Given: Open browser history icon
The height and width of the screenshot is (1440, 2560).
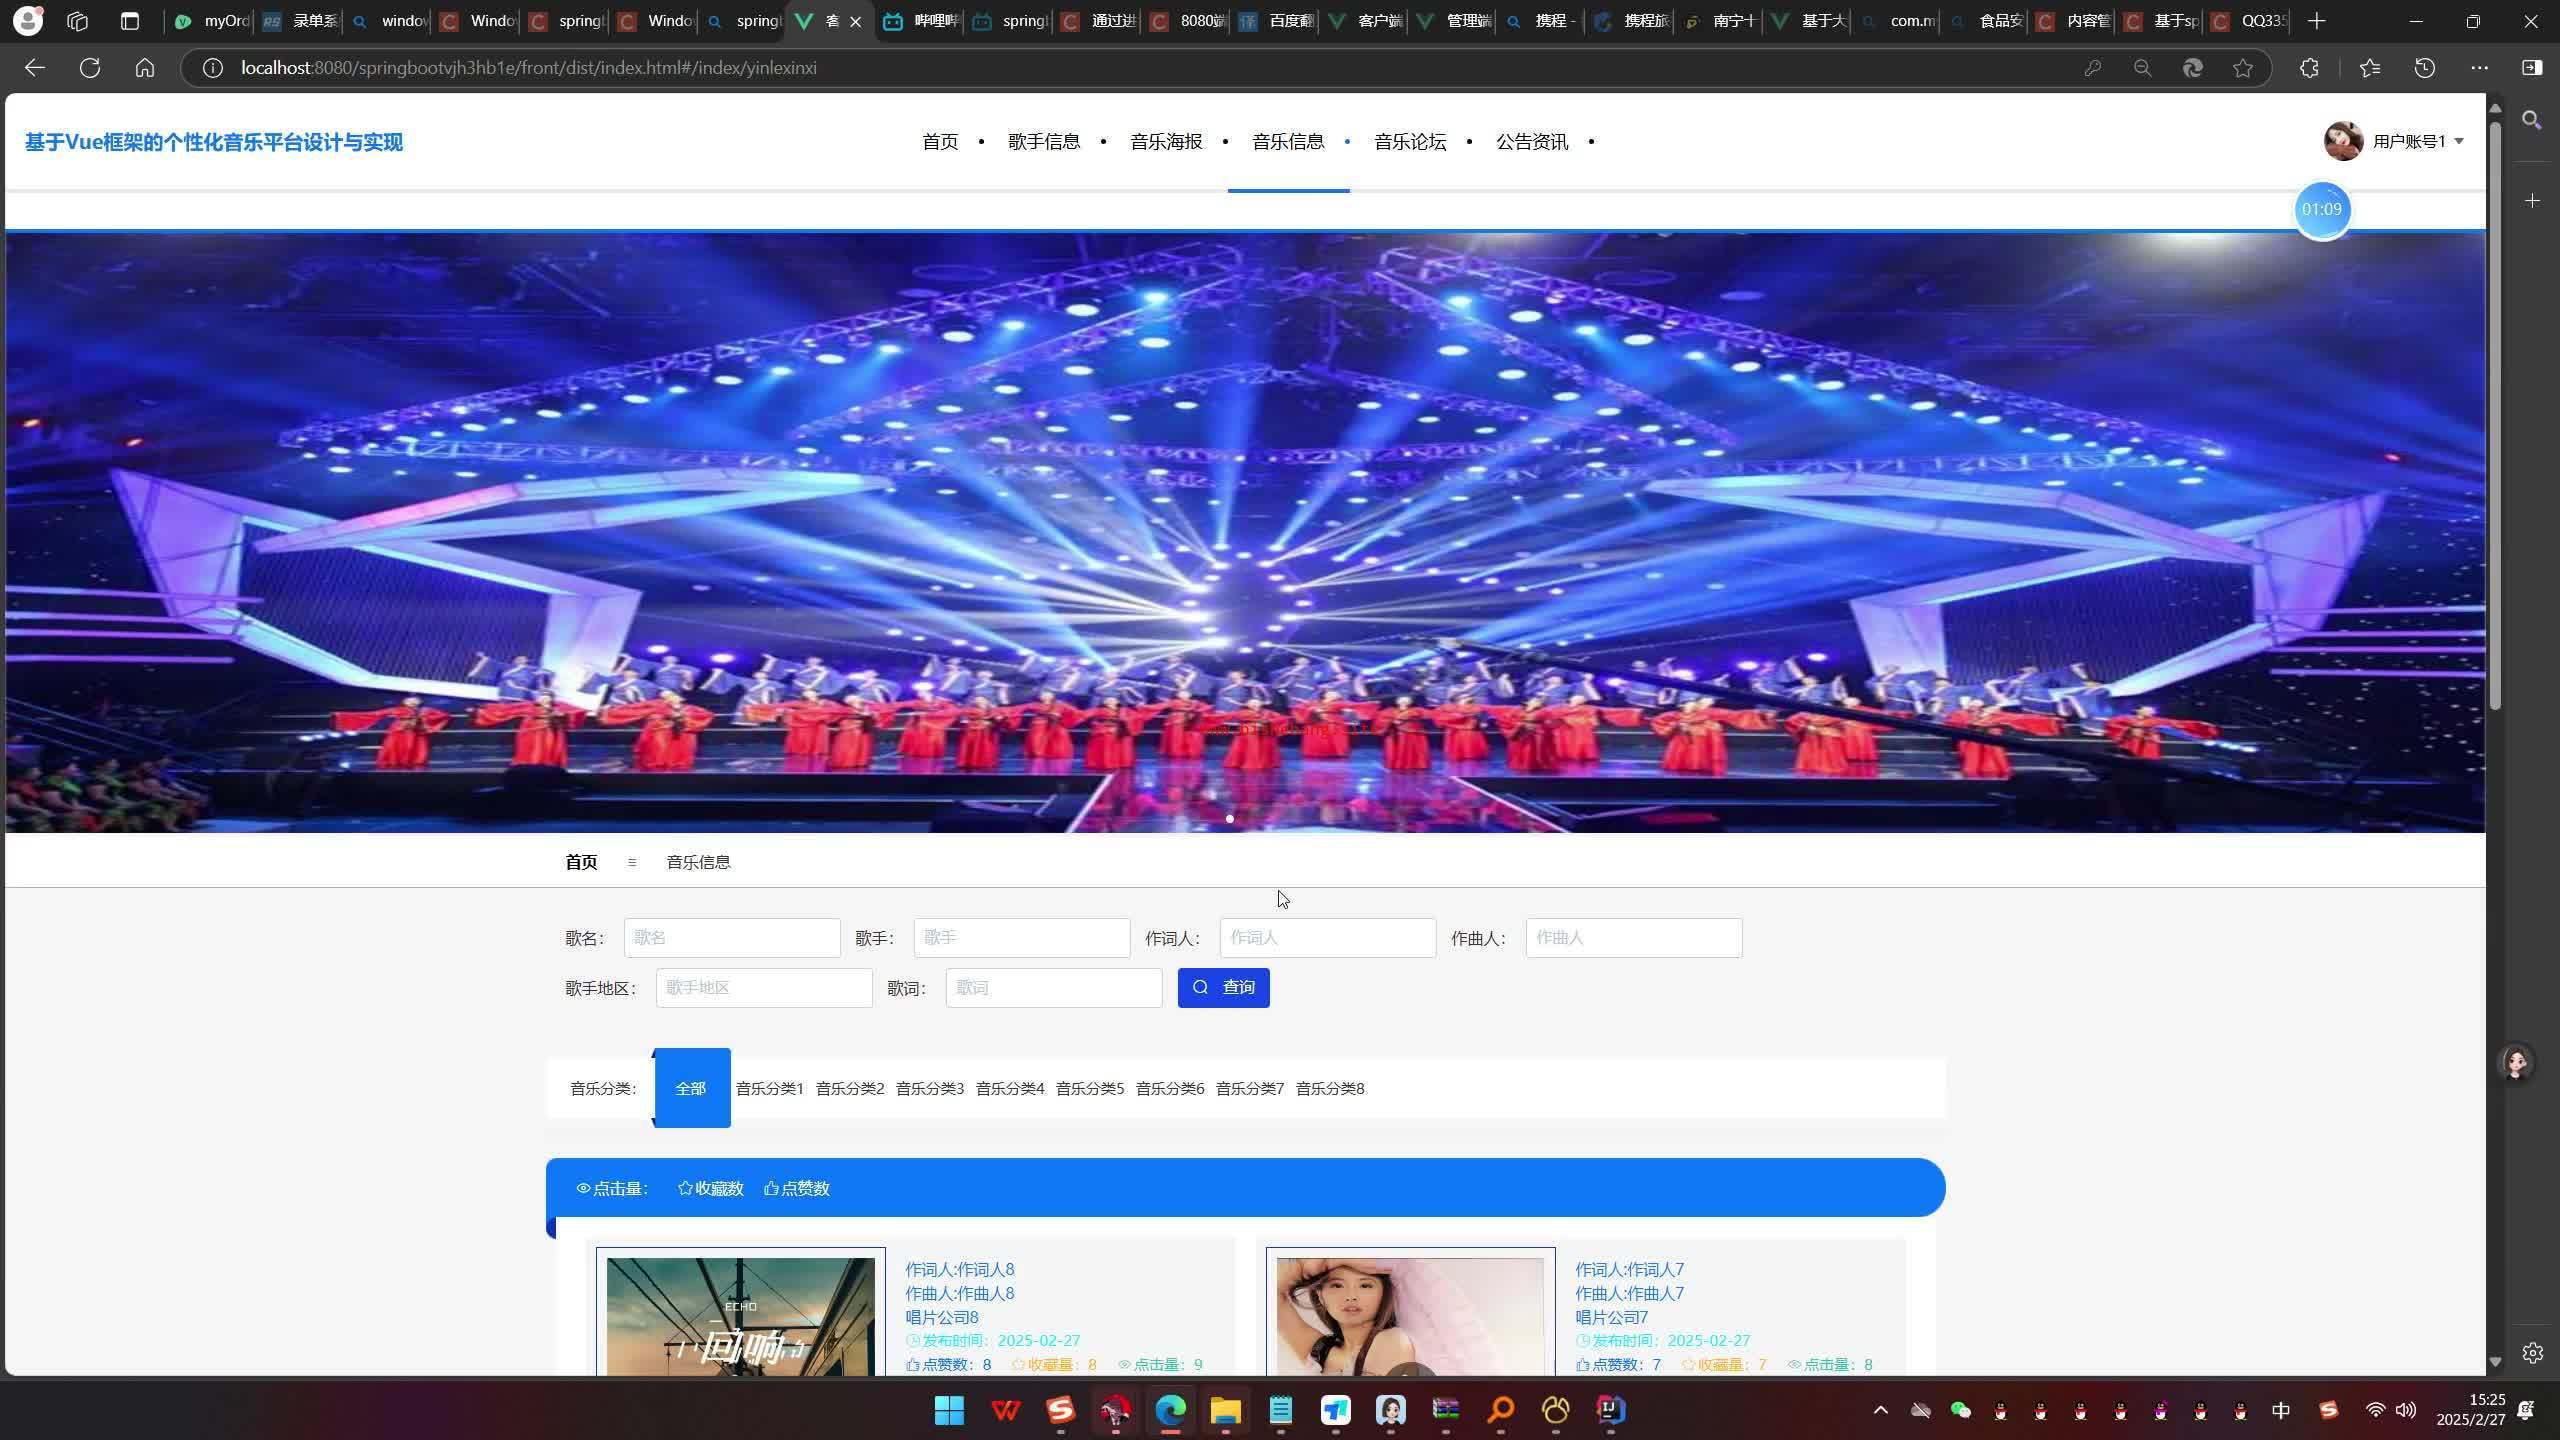Looking at the screenshot, I should tap(2425, 68).
